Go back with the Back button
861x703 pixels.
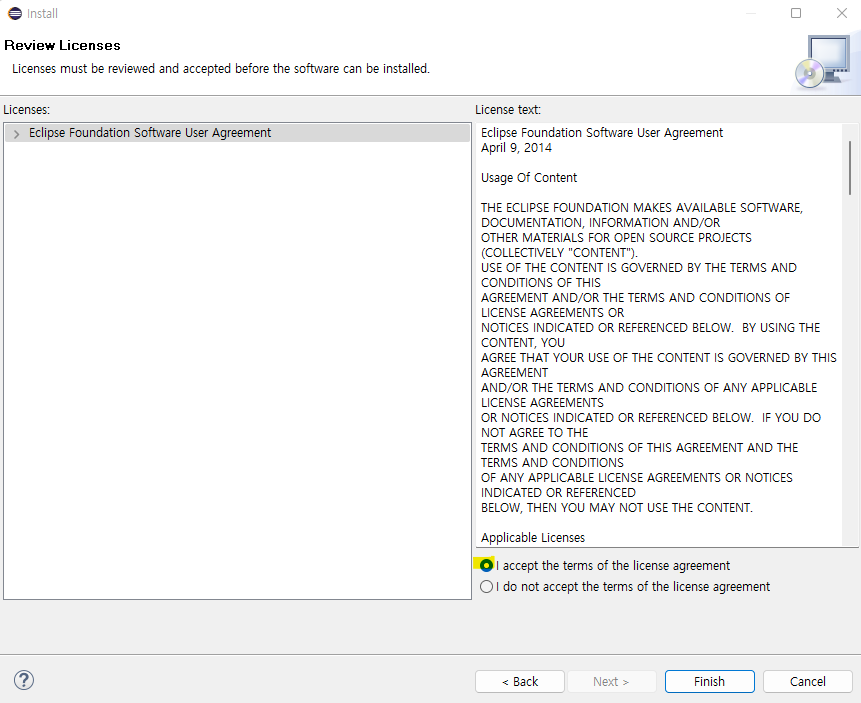pyautogui.click(x=519, y=682)
